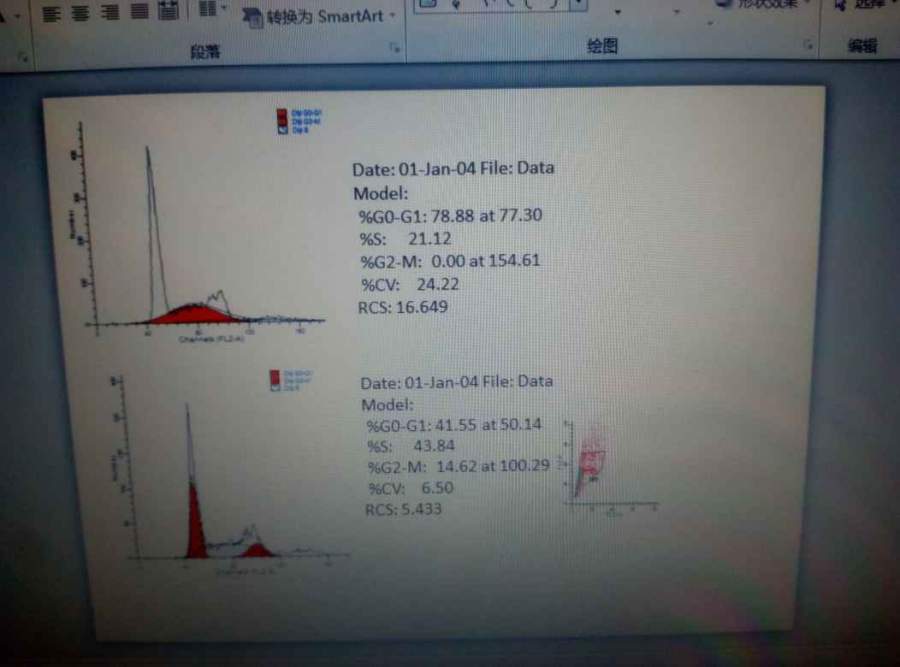The height and width of the screenshot is (667, 900).
Task: Click the text '%S: 43.84'
Action: (x=411, y=446)
